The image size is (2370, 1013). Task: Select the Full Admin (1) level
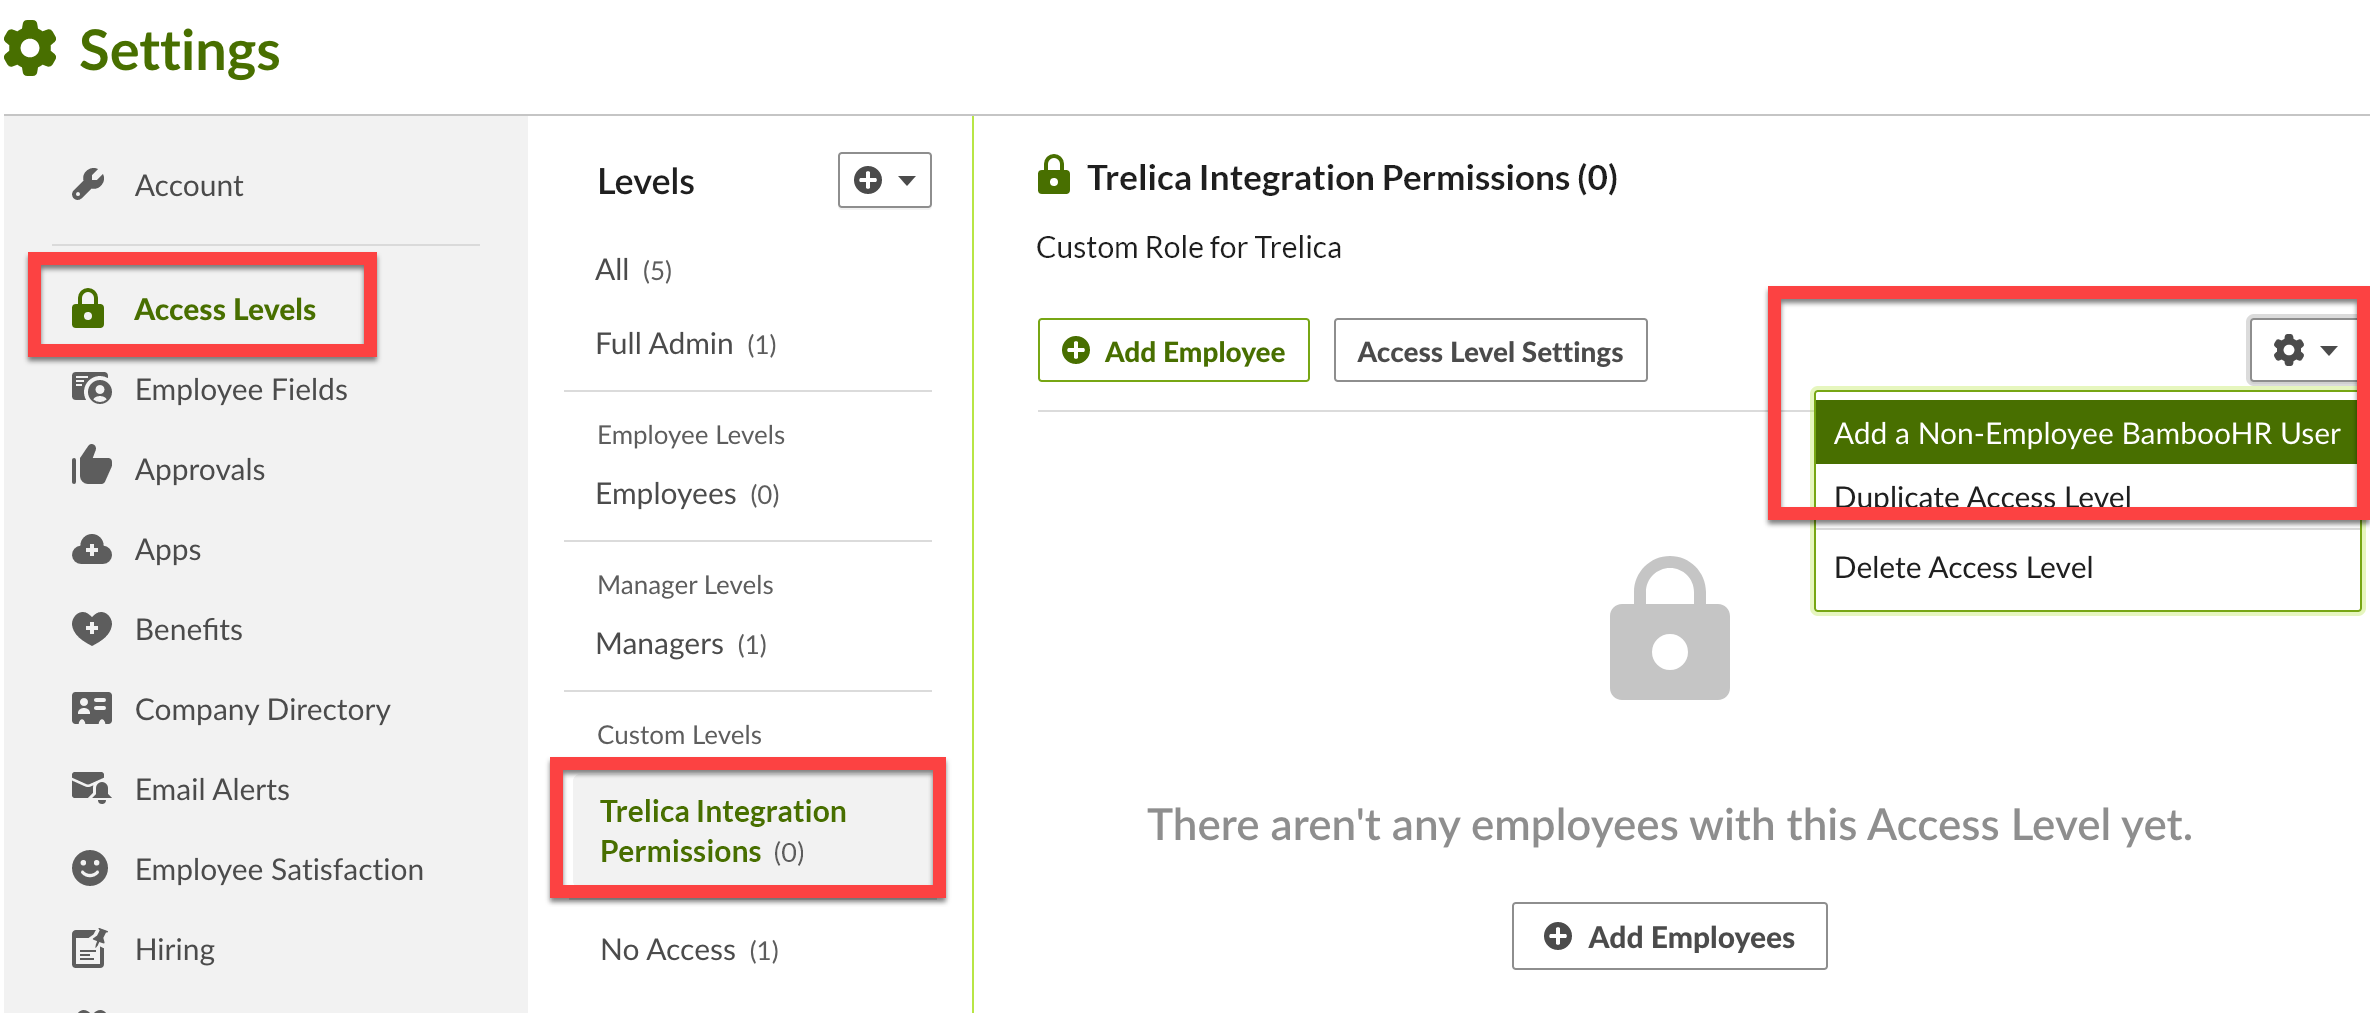pos(686,343)
